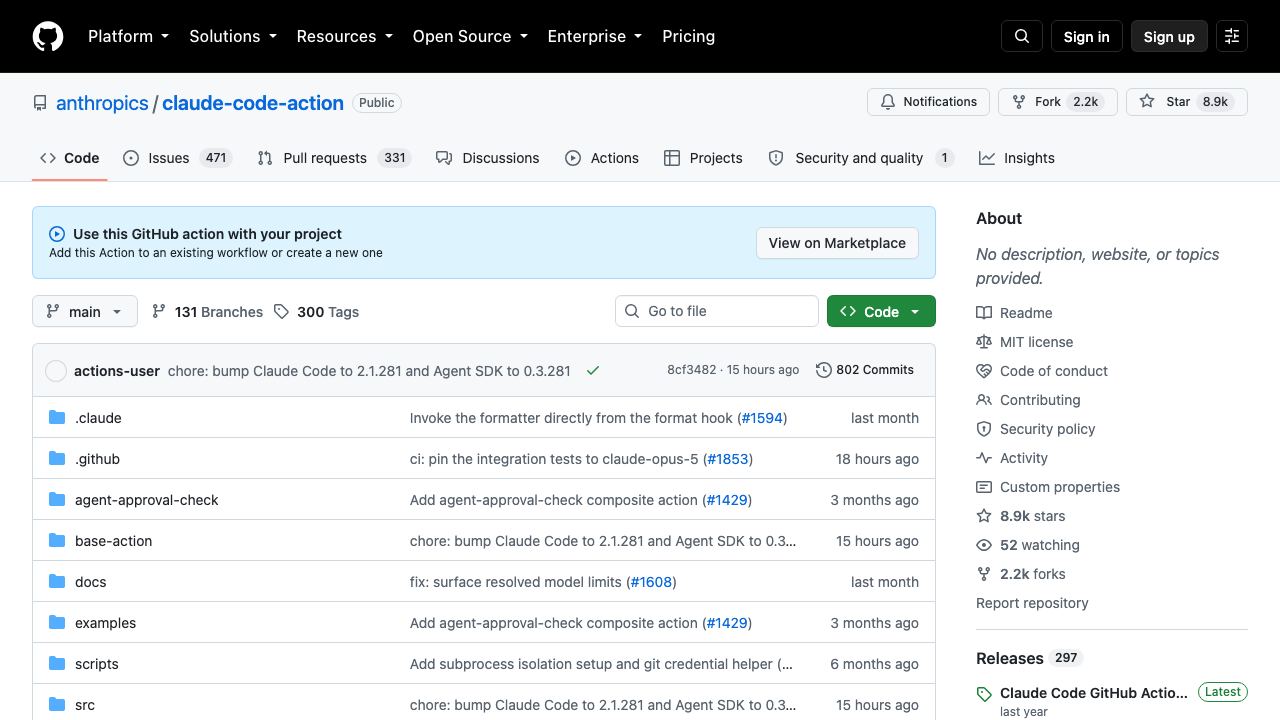Focus the Go to file search field
The height and width of the screenshot is (720, 1280).
717,311
